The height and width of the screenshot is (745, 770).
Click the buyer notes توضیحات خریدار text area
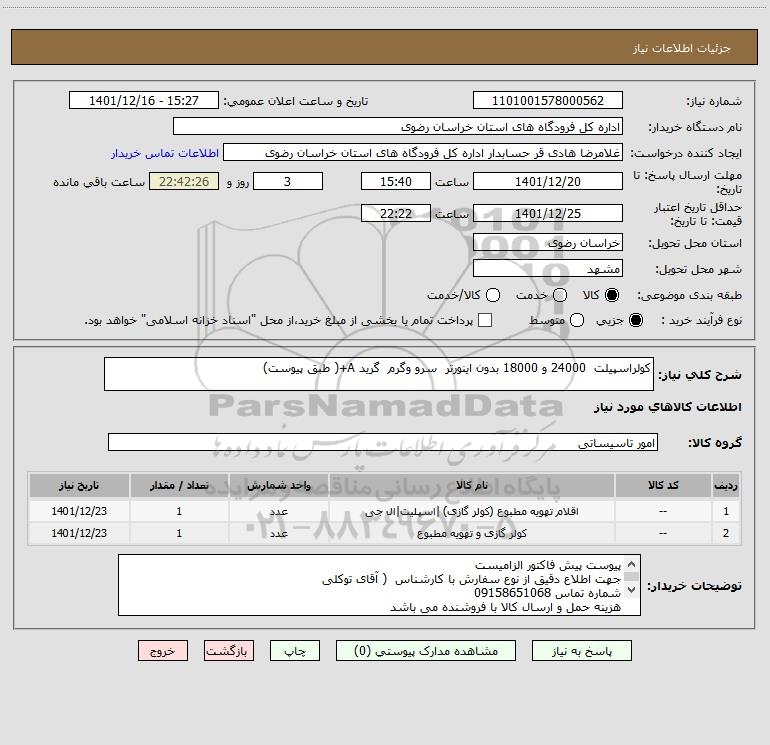tap(379, 585)
